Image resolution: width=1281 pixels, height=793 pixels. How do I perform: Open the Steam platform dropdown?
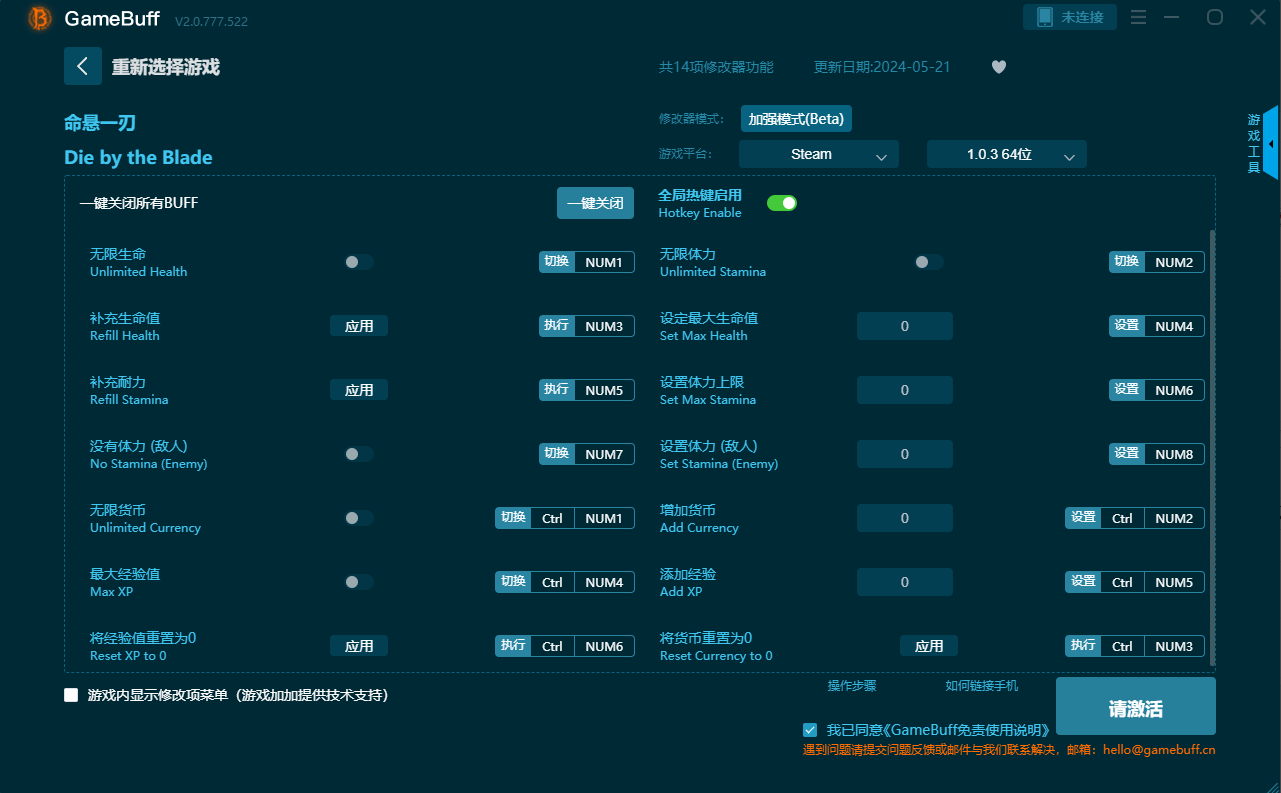[x=819, y=154]
